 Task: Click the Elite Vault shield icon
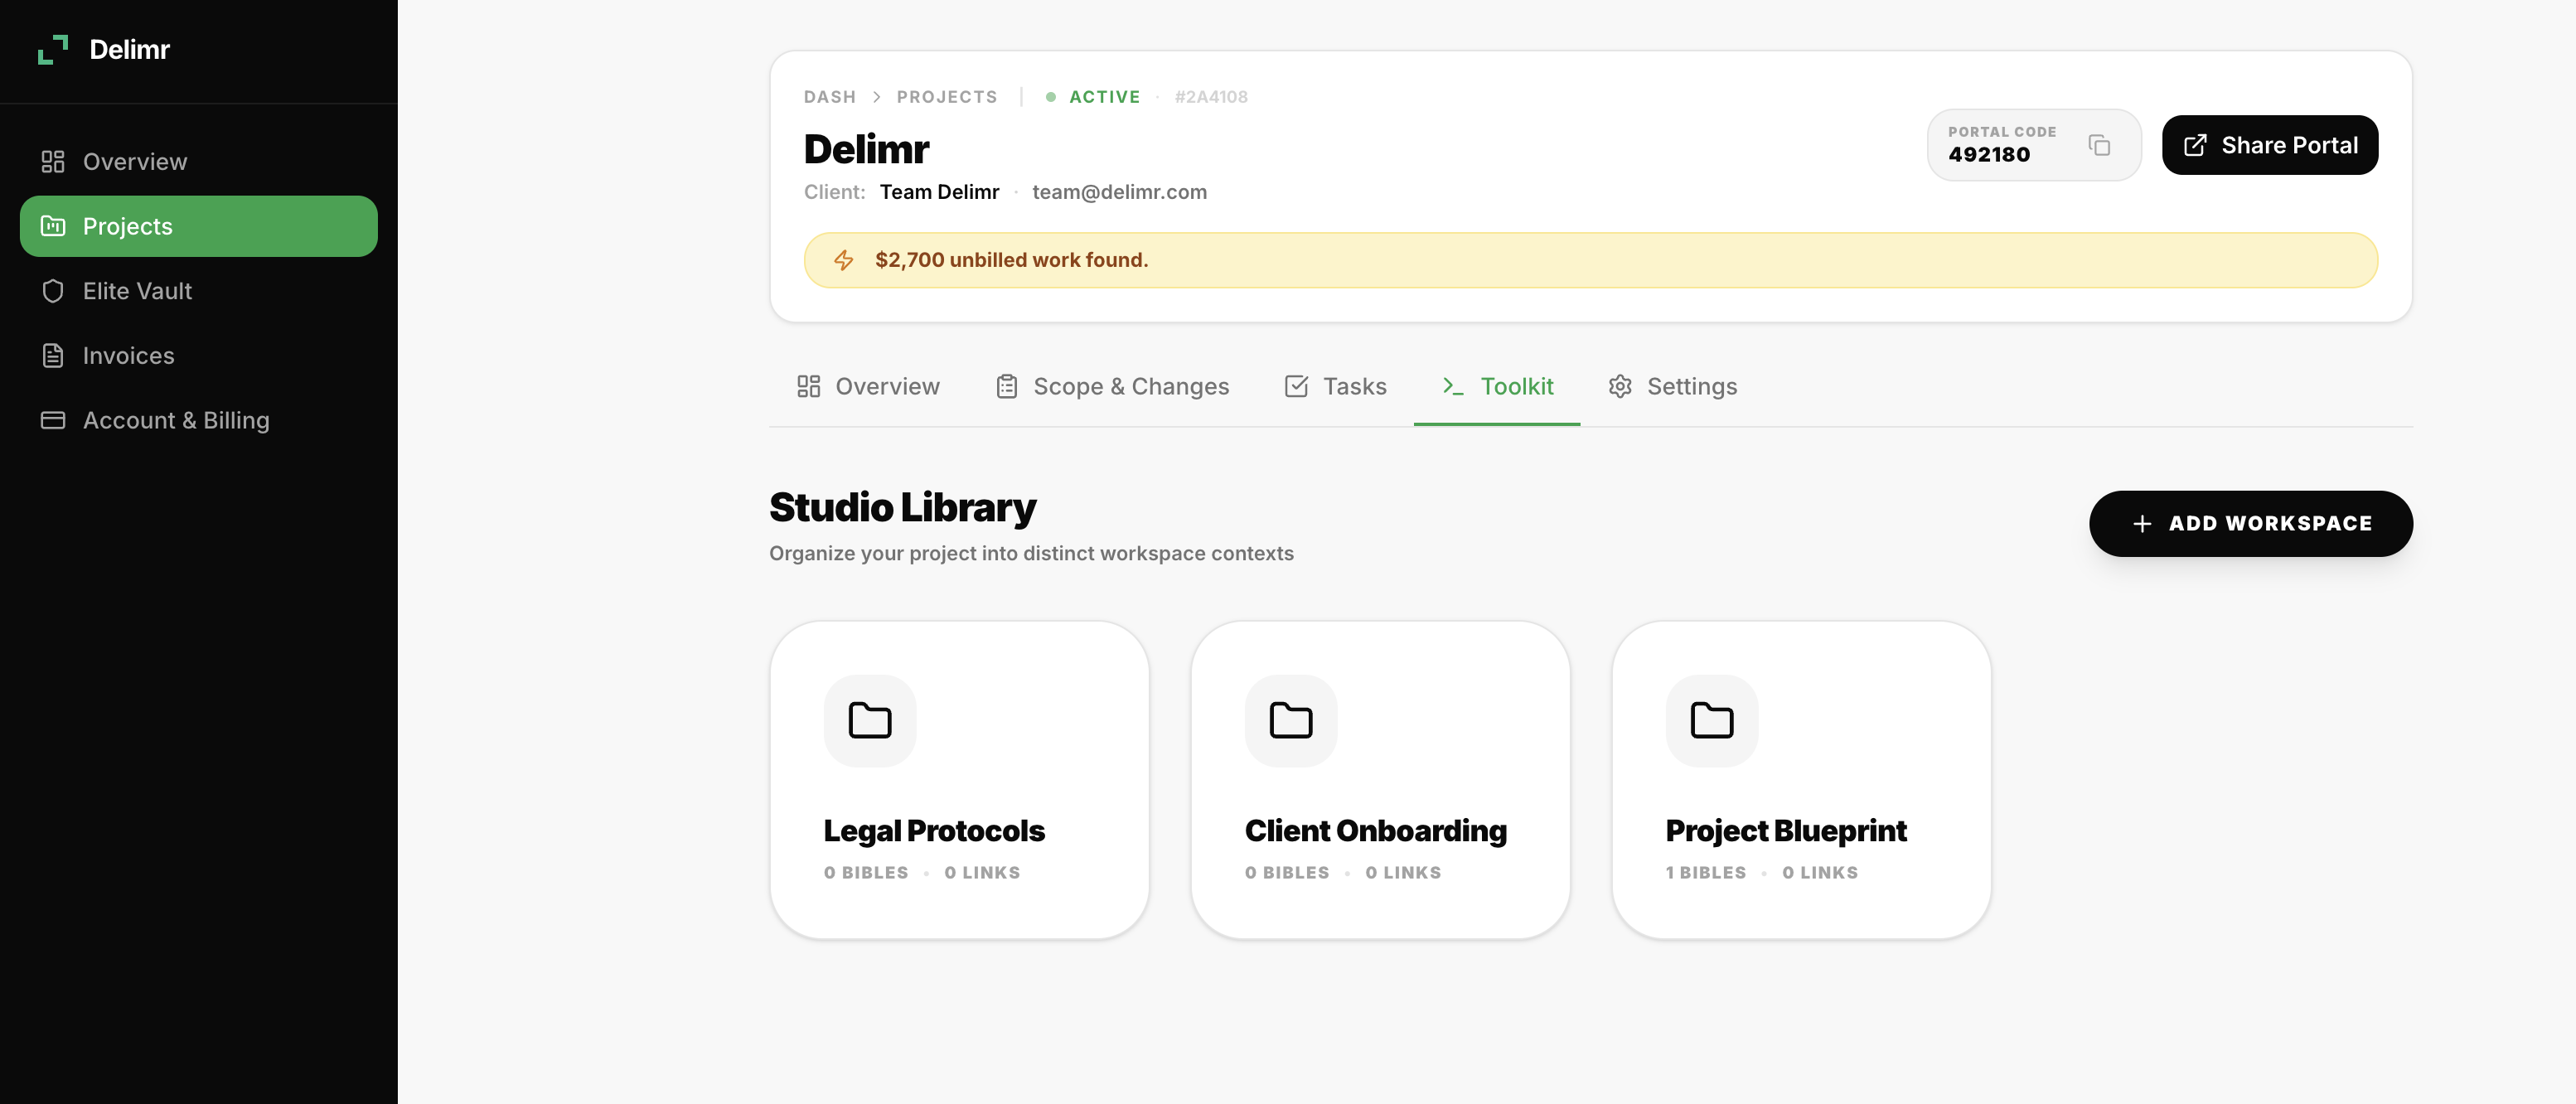[x=53, y=291]
